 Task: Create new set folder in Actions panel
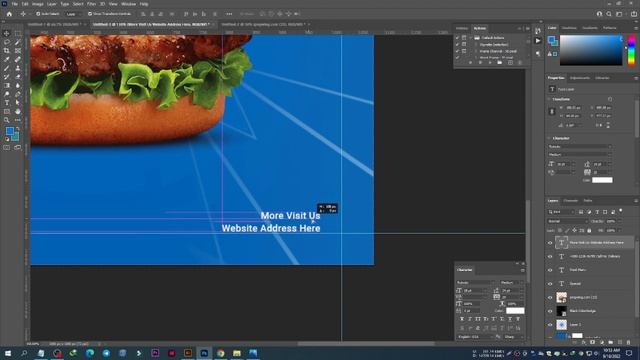click(x=500, y=63)
